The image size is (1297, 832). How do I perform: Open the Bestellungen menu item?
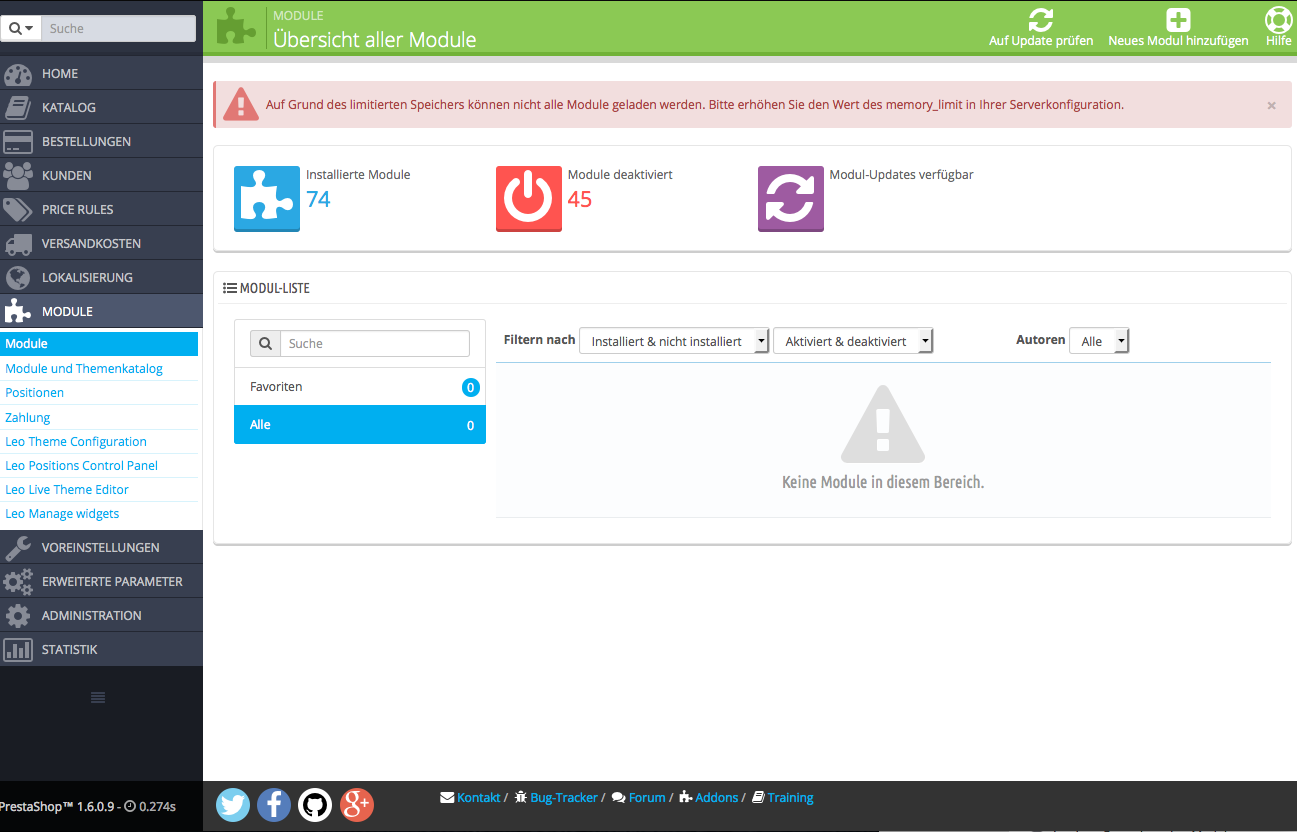tap(101, 142)
